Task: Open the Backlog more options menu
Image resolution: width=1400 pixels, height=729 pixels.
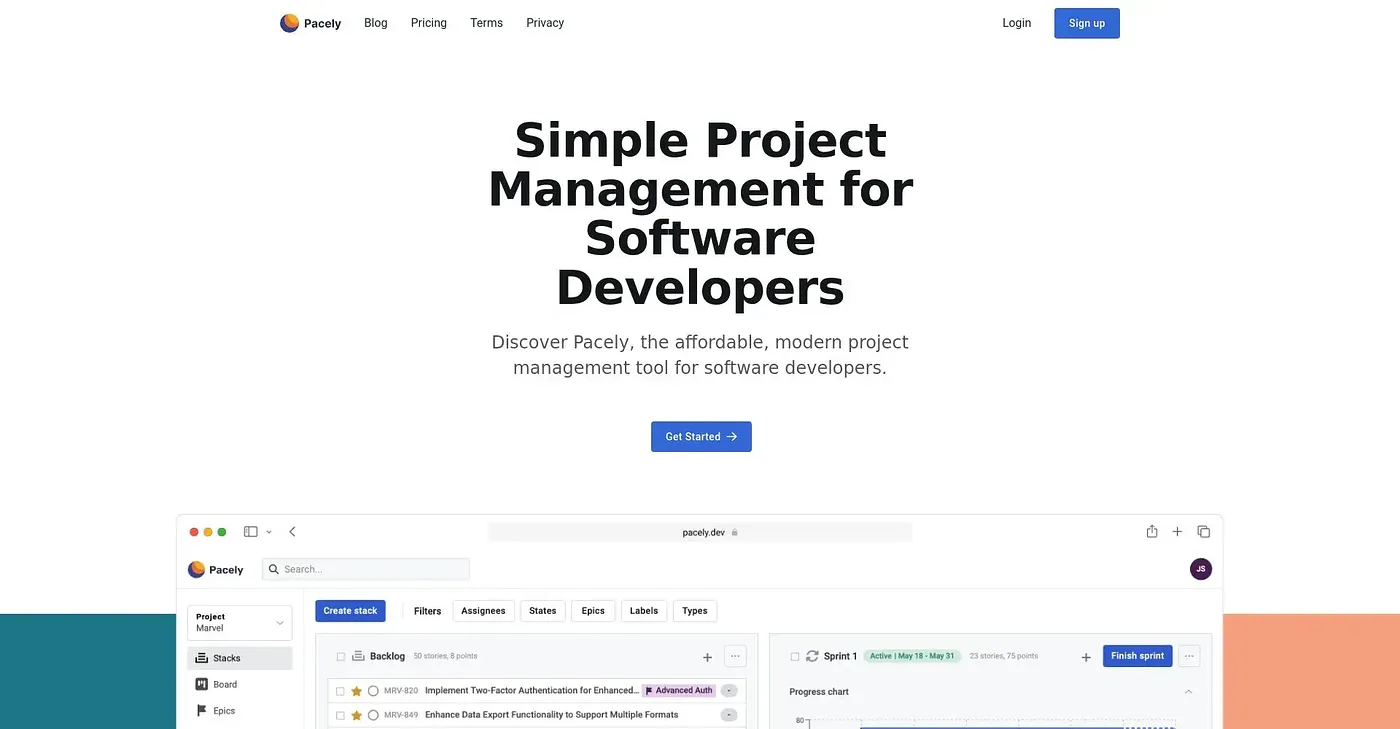Action: pyautogui.click(x=736, y=657)
